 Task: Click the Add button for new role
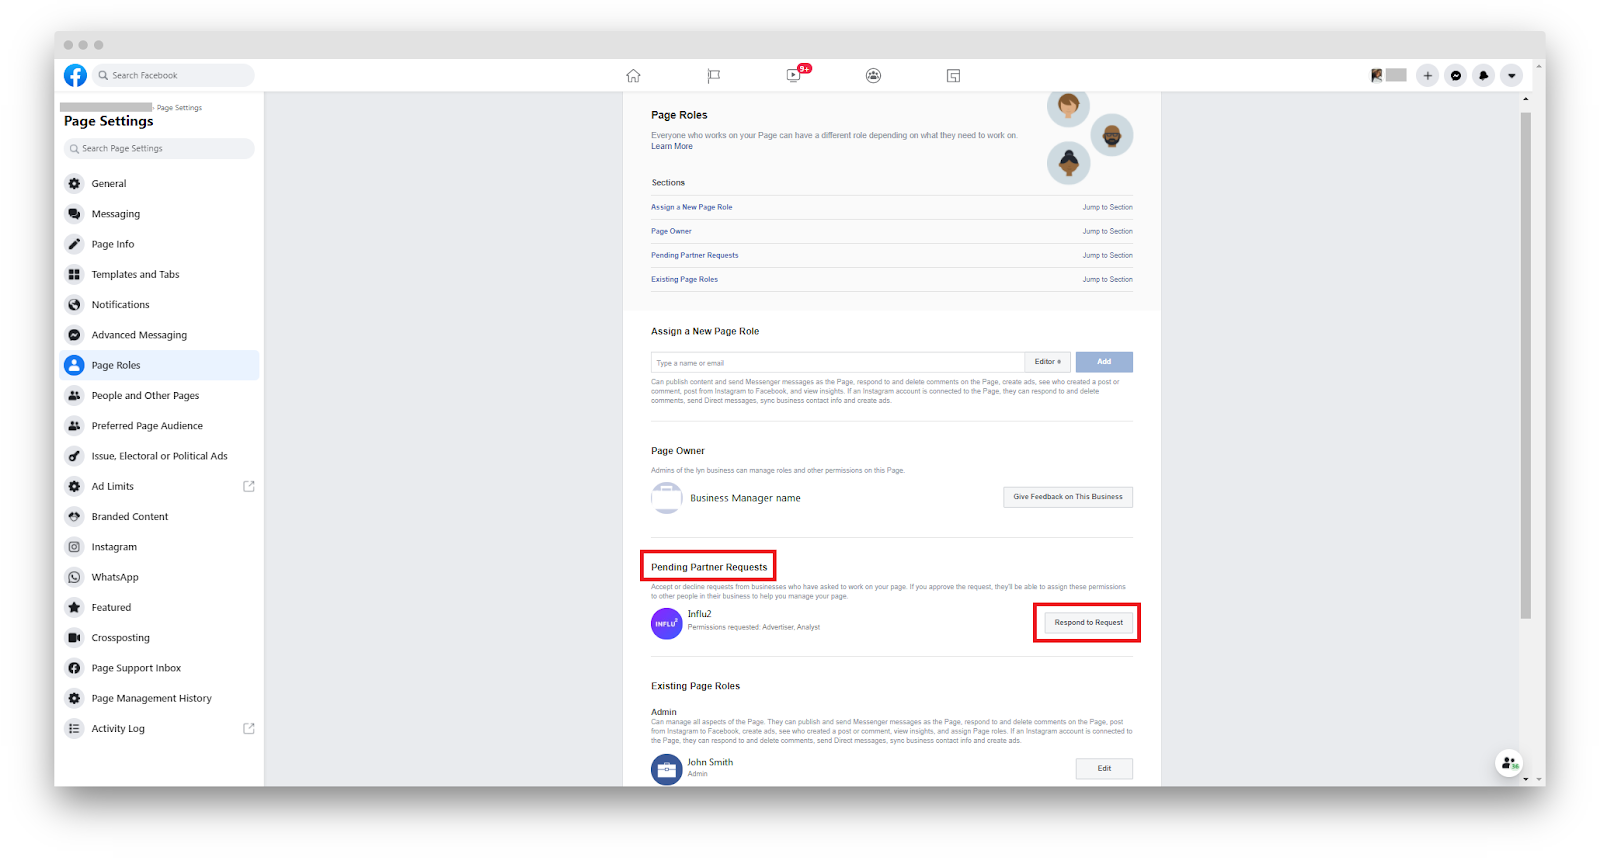click(1104, 362)
